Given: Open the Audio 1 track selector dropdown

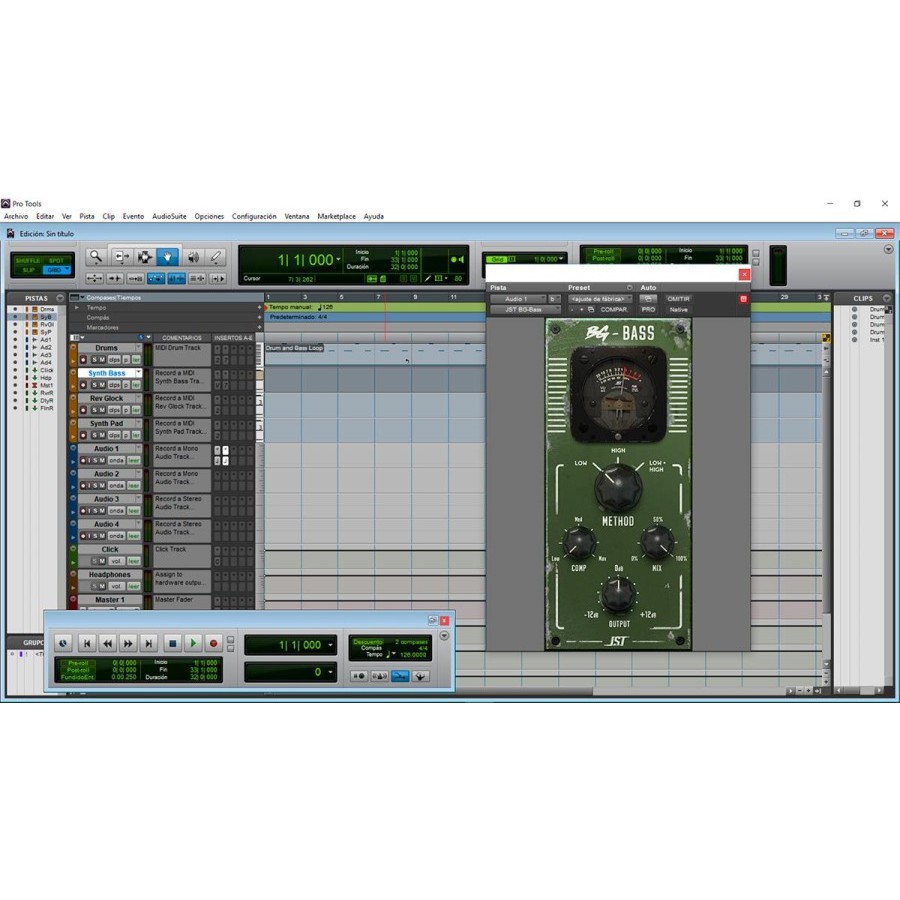Looking at the screenshot, I should pos(517,299).
